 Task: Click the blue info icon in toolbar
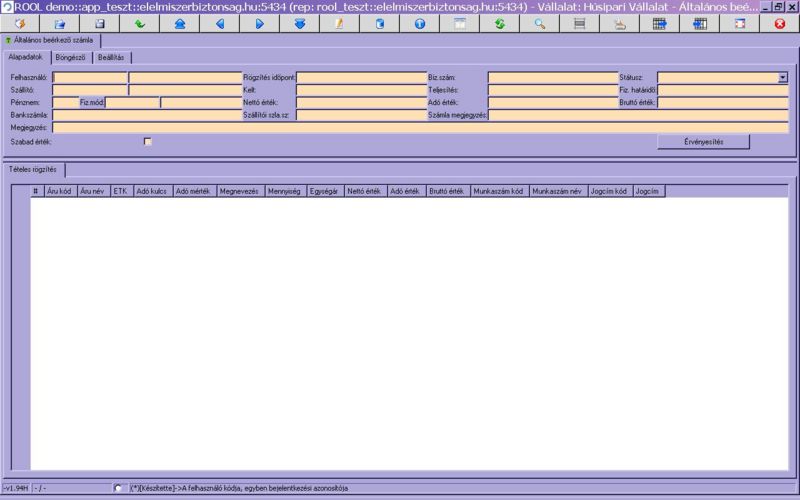coord(419,23)
